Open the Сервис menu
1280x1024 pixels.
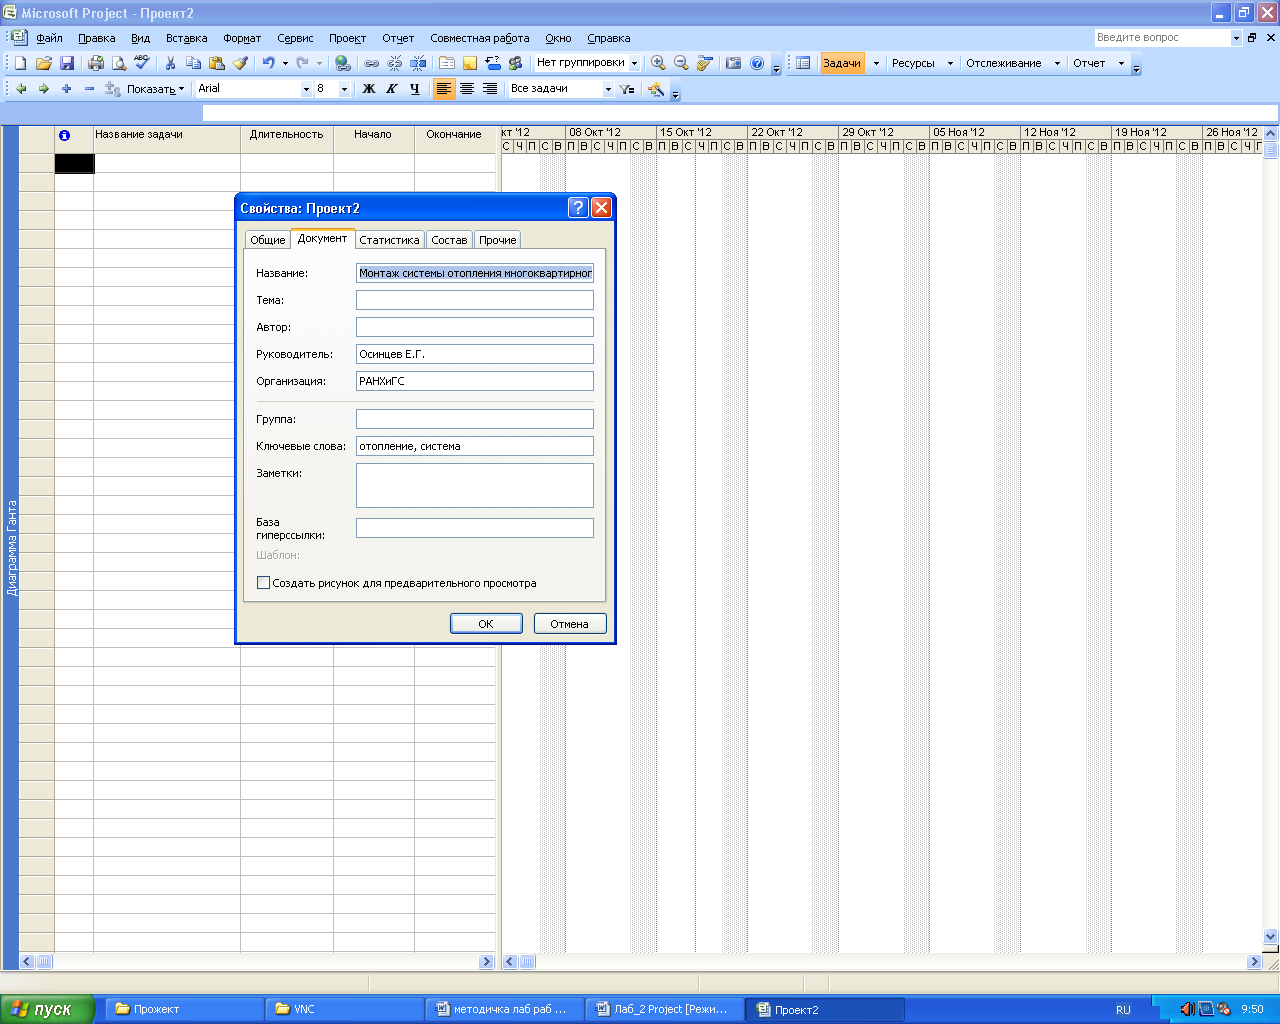(295, 38)
